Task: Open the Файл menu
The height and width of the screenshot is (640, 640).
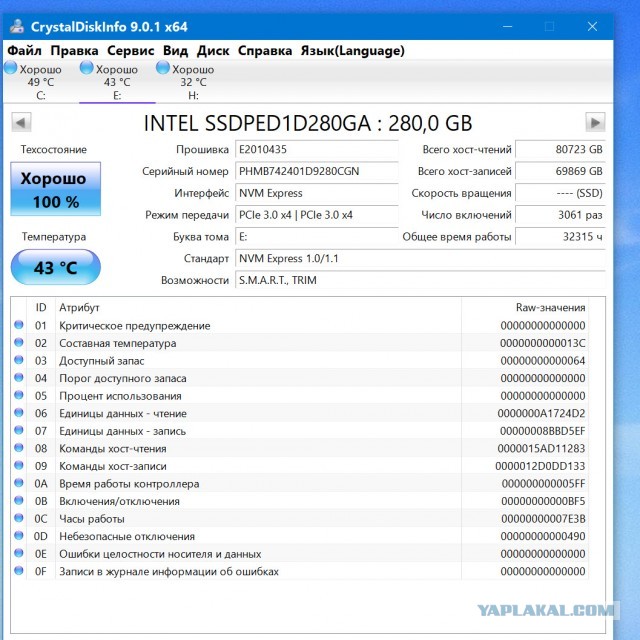Action: 24,51
